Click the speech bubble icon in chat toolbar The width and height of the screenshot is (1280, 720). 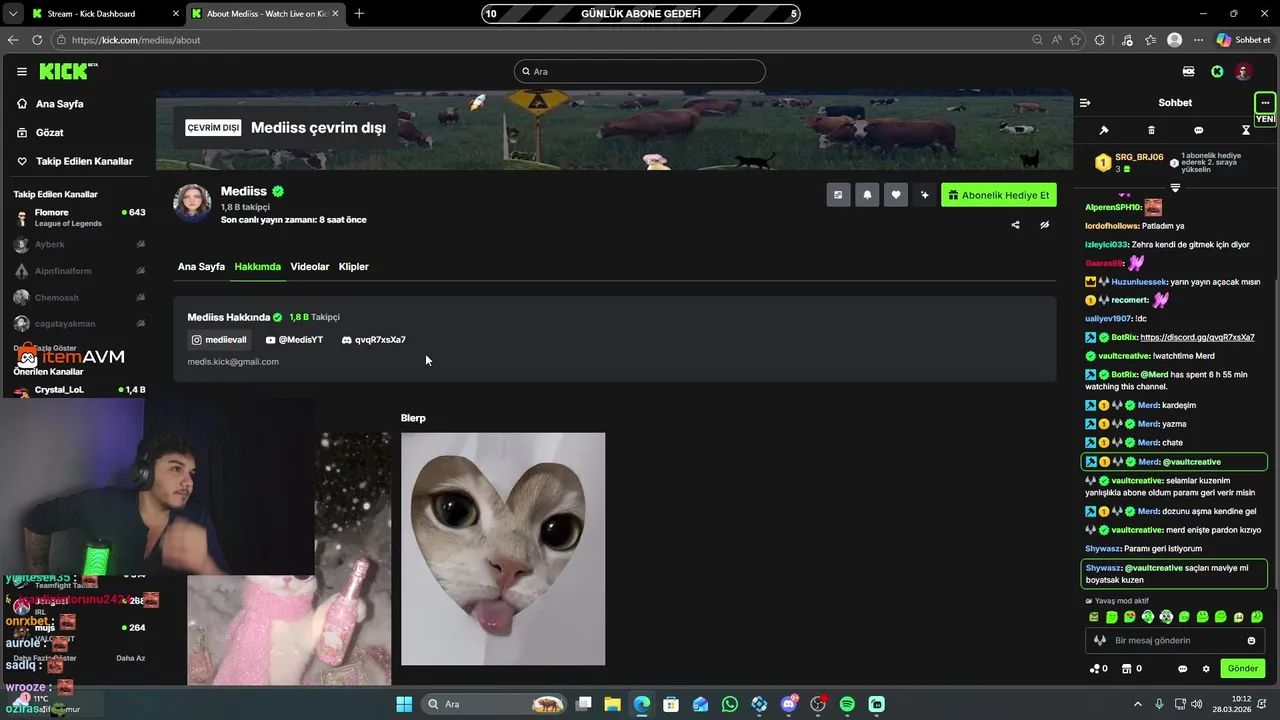[x=1198, y=130]
